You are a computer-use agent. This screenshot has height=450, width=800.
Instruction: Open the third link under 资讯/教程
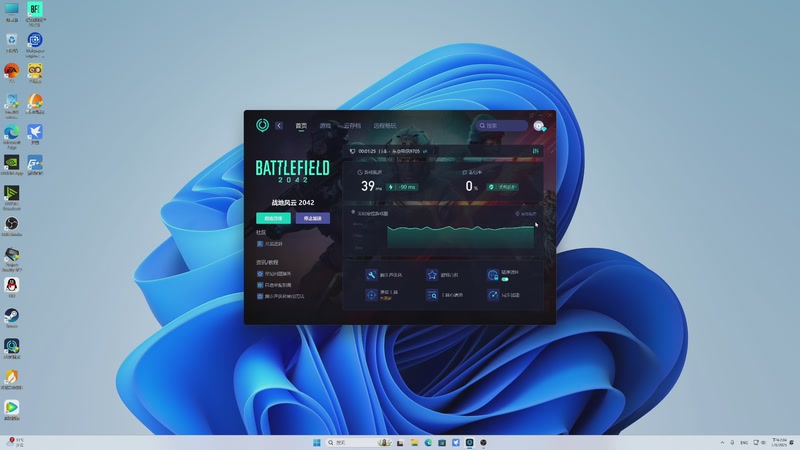point(281,296)
